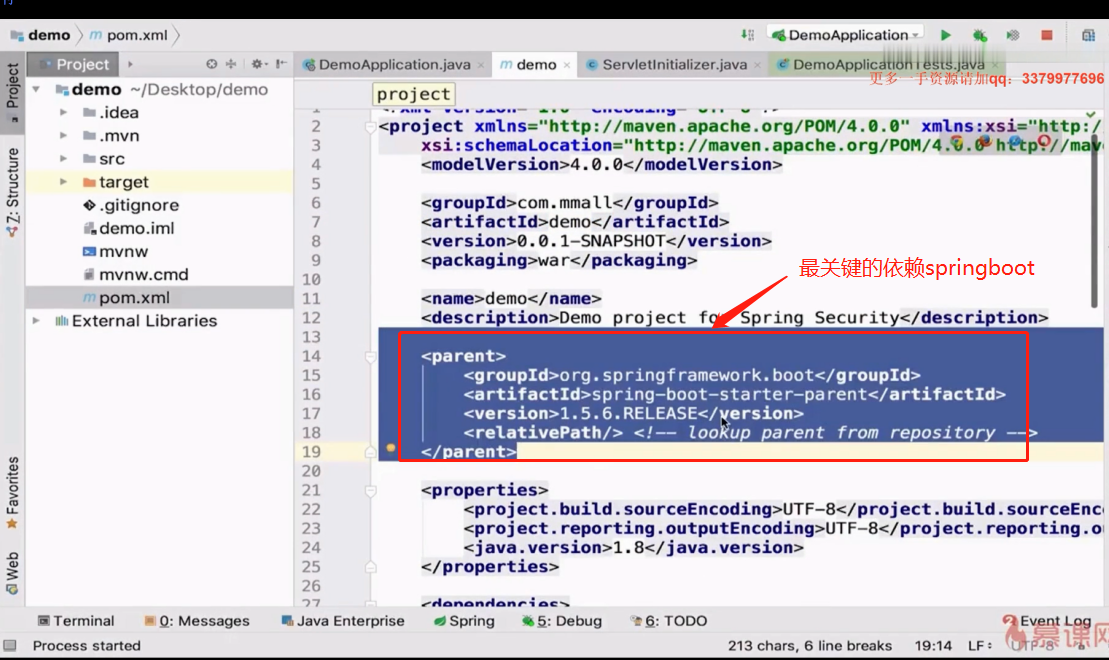Collapse all icon in Project panel header

pyautogui.click(x=231, y=64)
